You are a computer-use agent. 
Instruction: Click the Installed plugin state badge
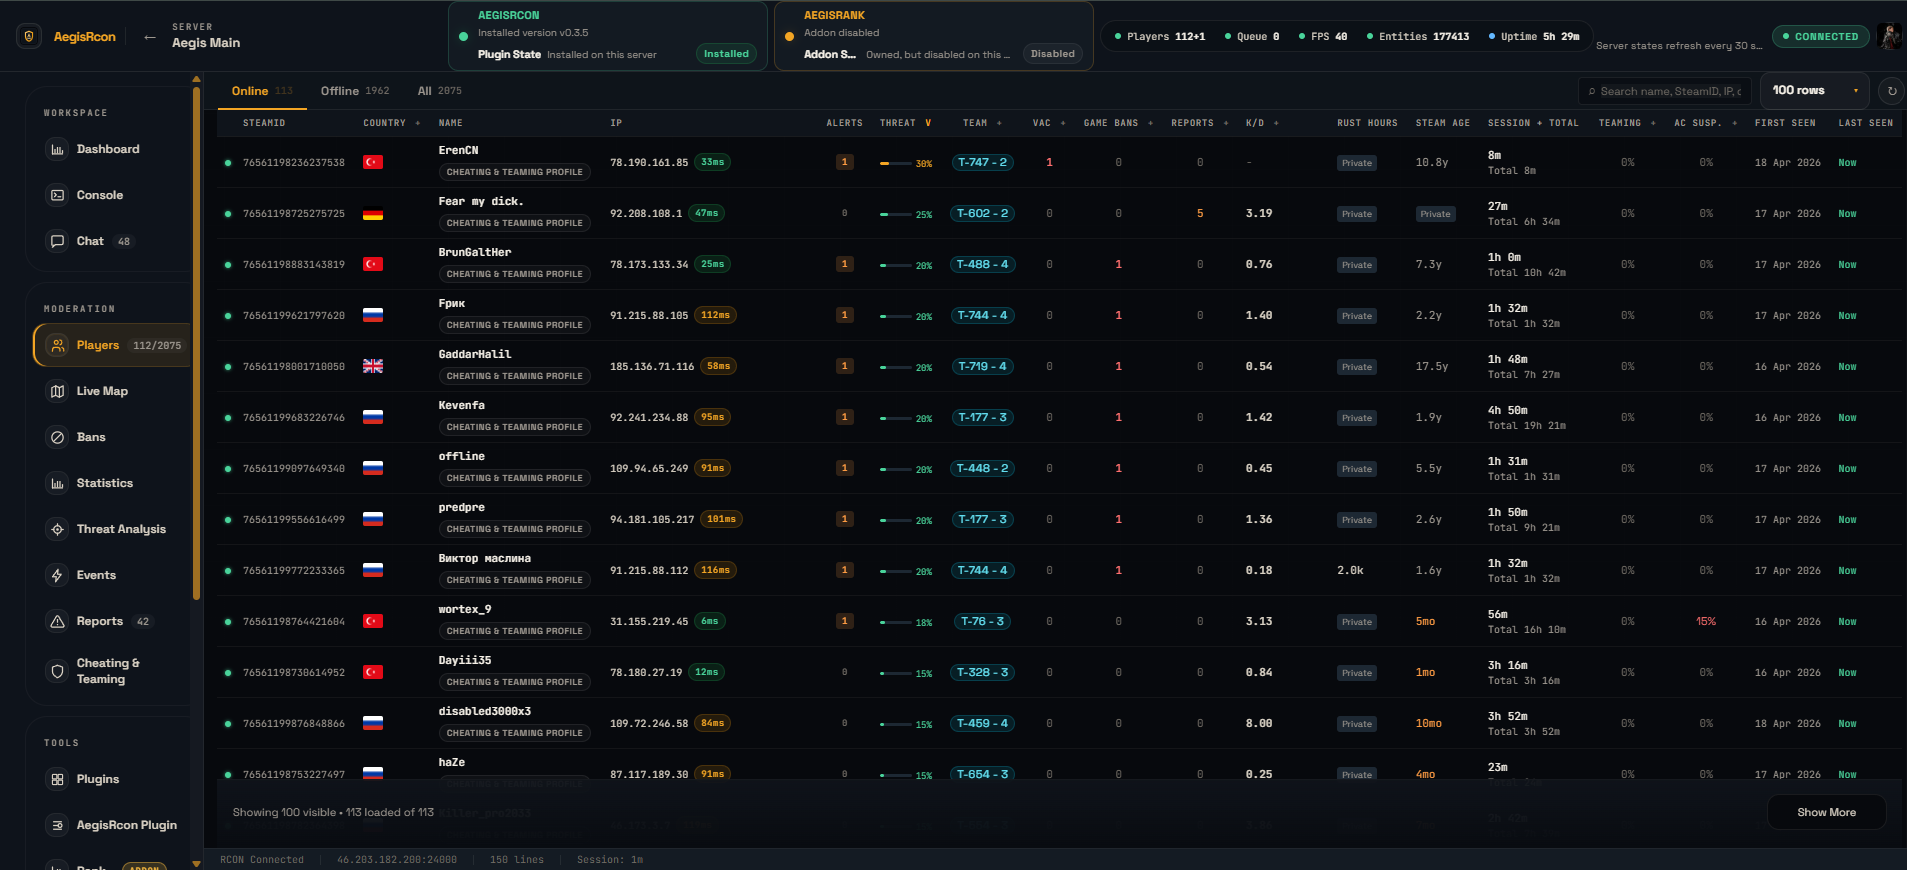[x=726, y=54]
